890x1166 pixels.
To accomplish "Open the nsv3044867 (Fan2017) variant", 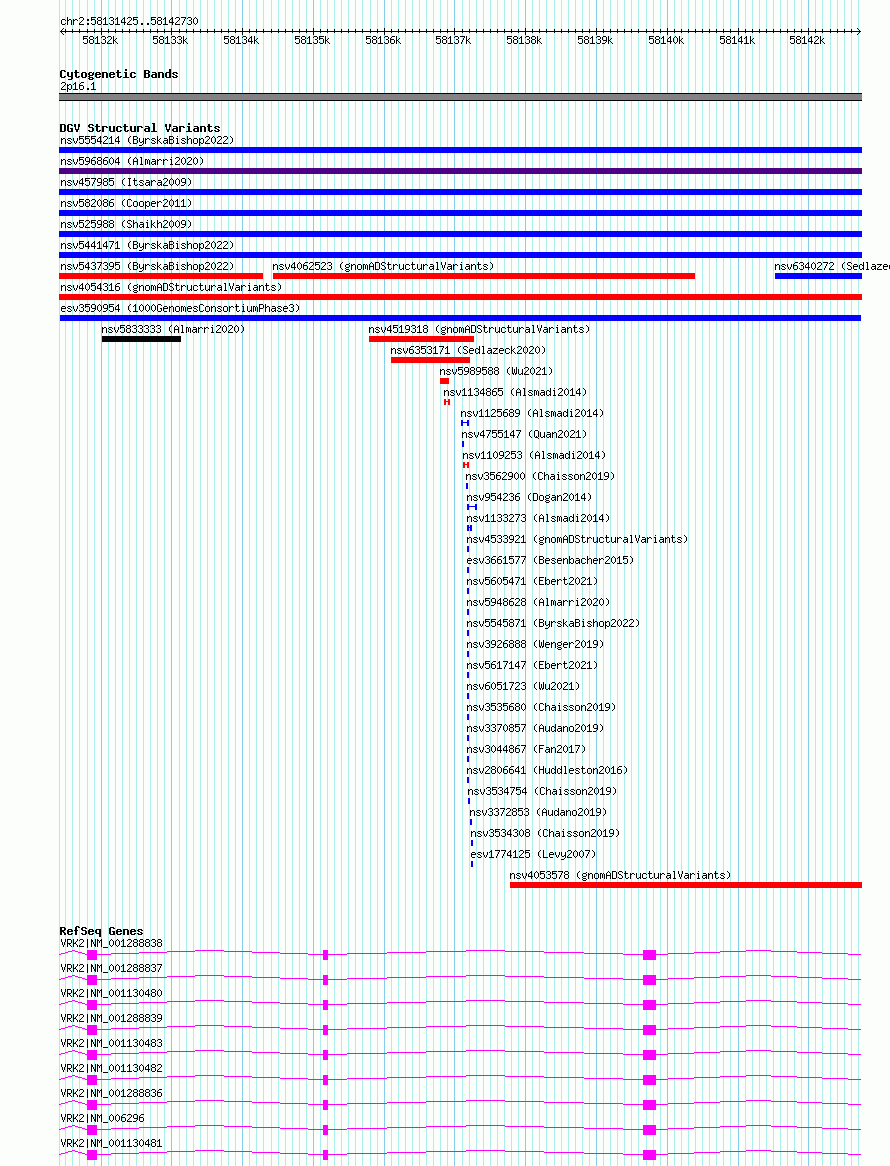I will click(526, 749).
